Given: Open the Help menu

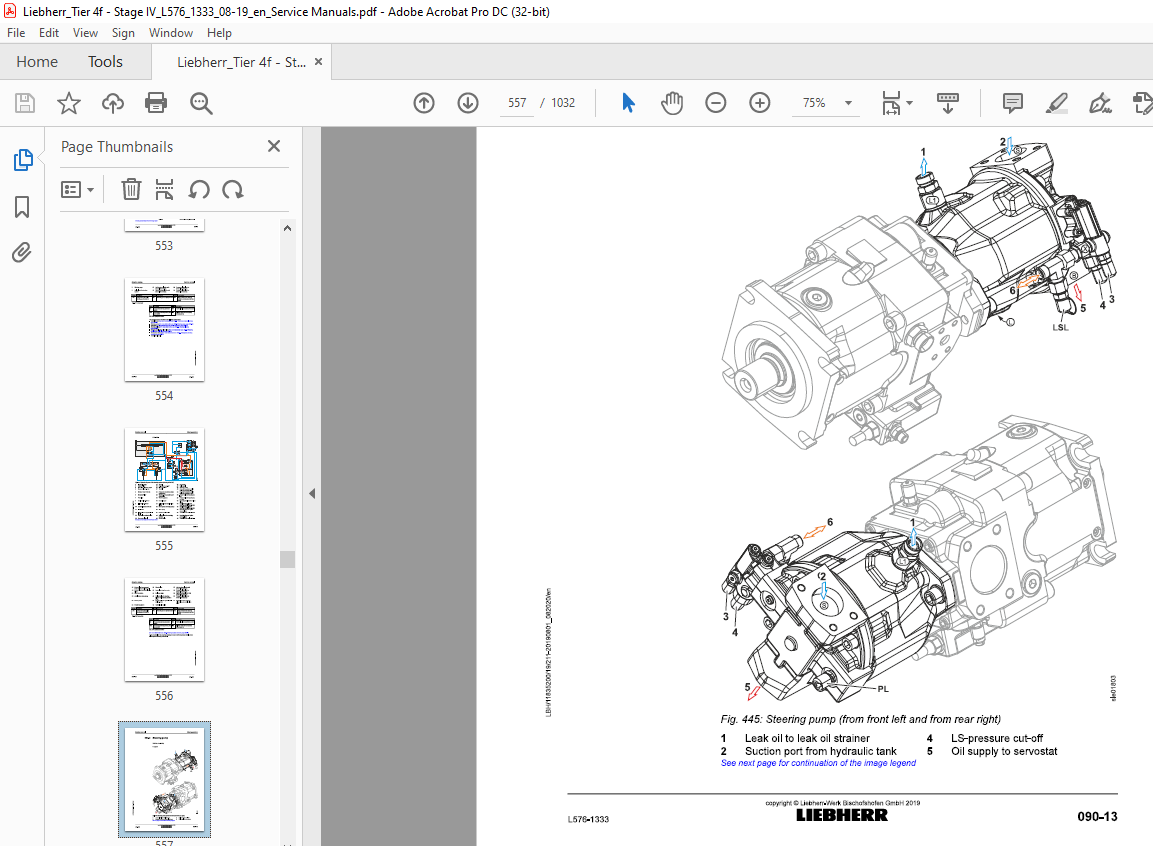Looking at the screenshot, I should click(219, 32).
